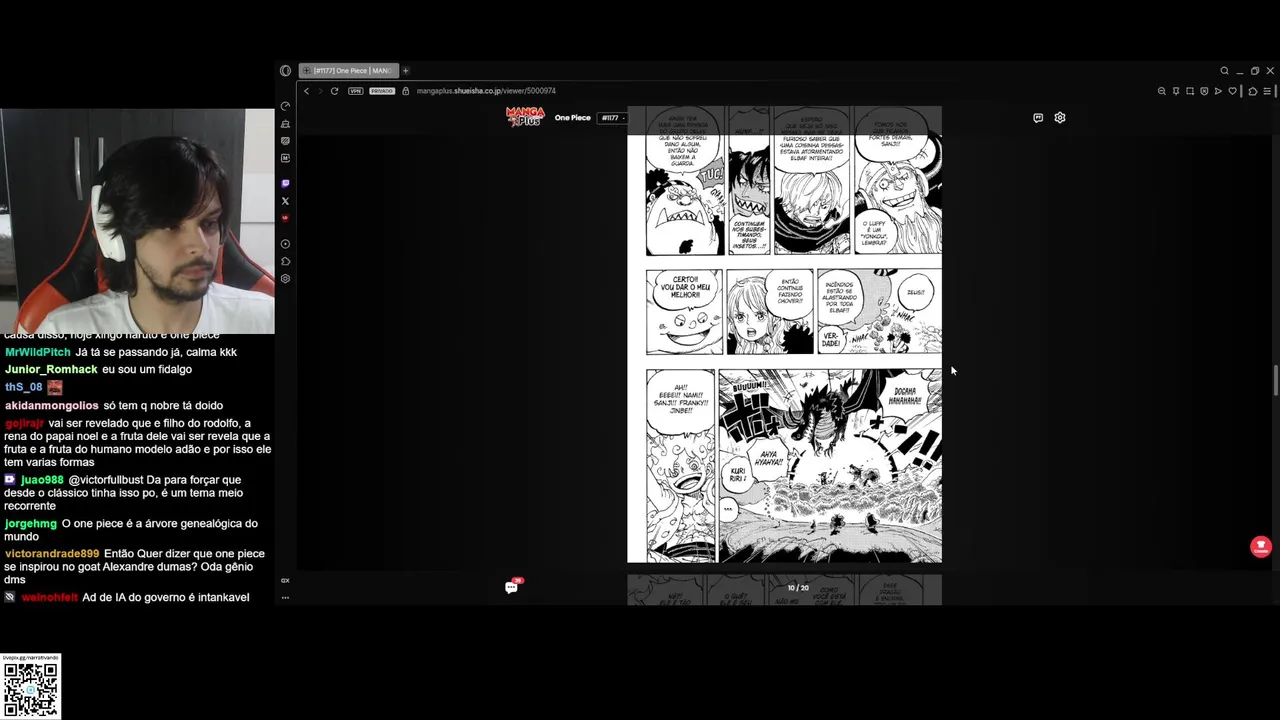Open Extensions cube icon in sidebar
Screen dimensions: 1280x720
point(285,261)
